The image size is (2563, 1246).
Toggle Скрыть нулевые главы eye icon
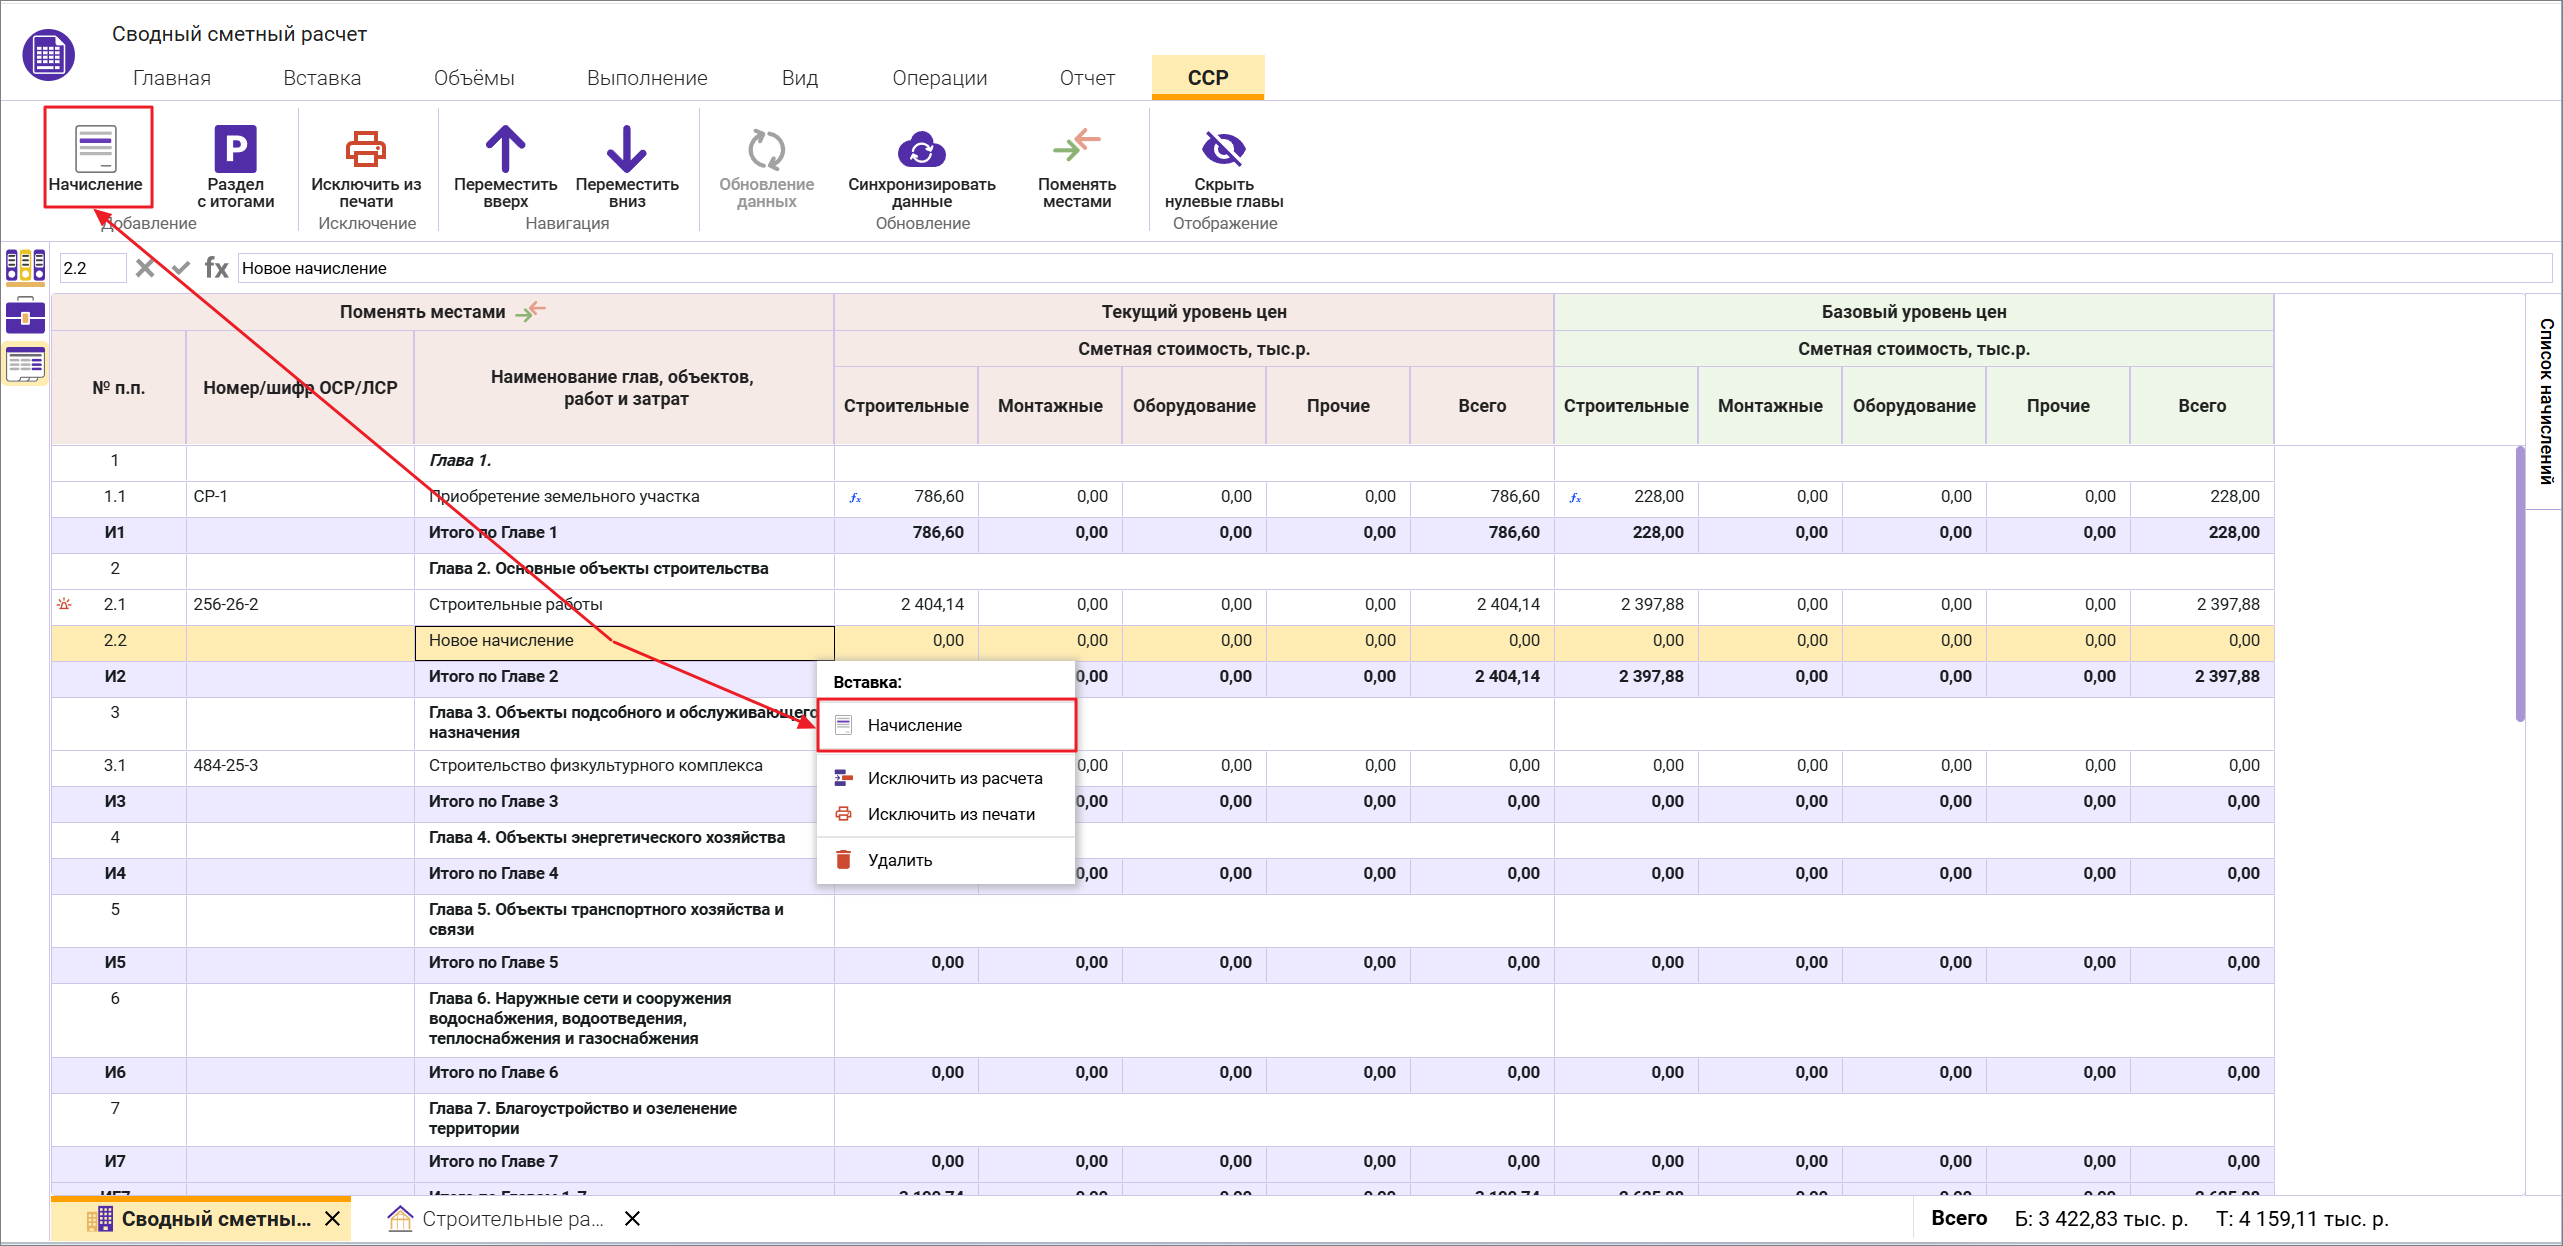tap(1223, 150)
